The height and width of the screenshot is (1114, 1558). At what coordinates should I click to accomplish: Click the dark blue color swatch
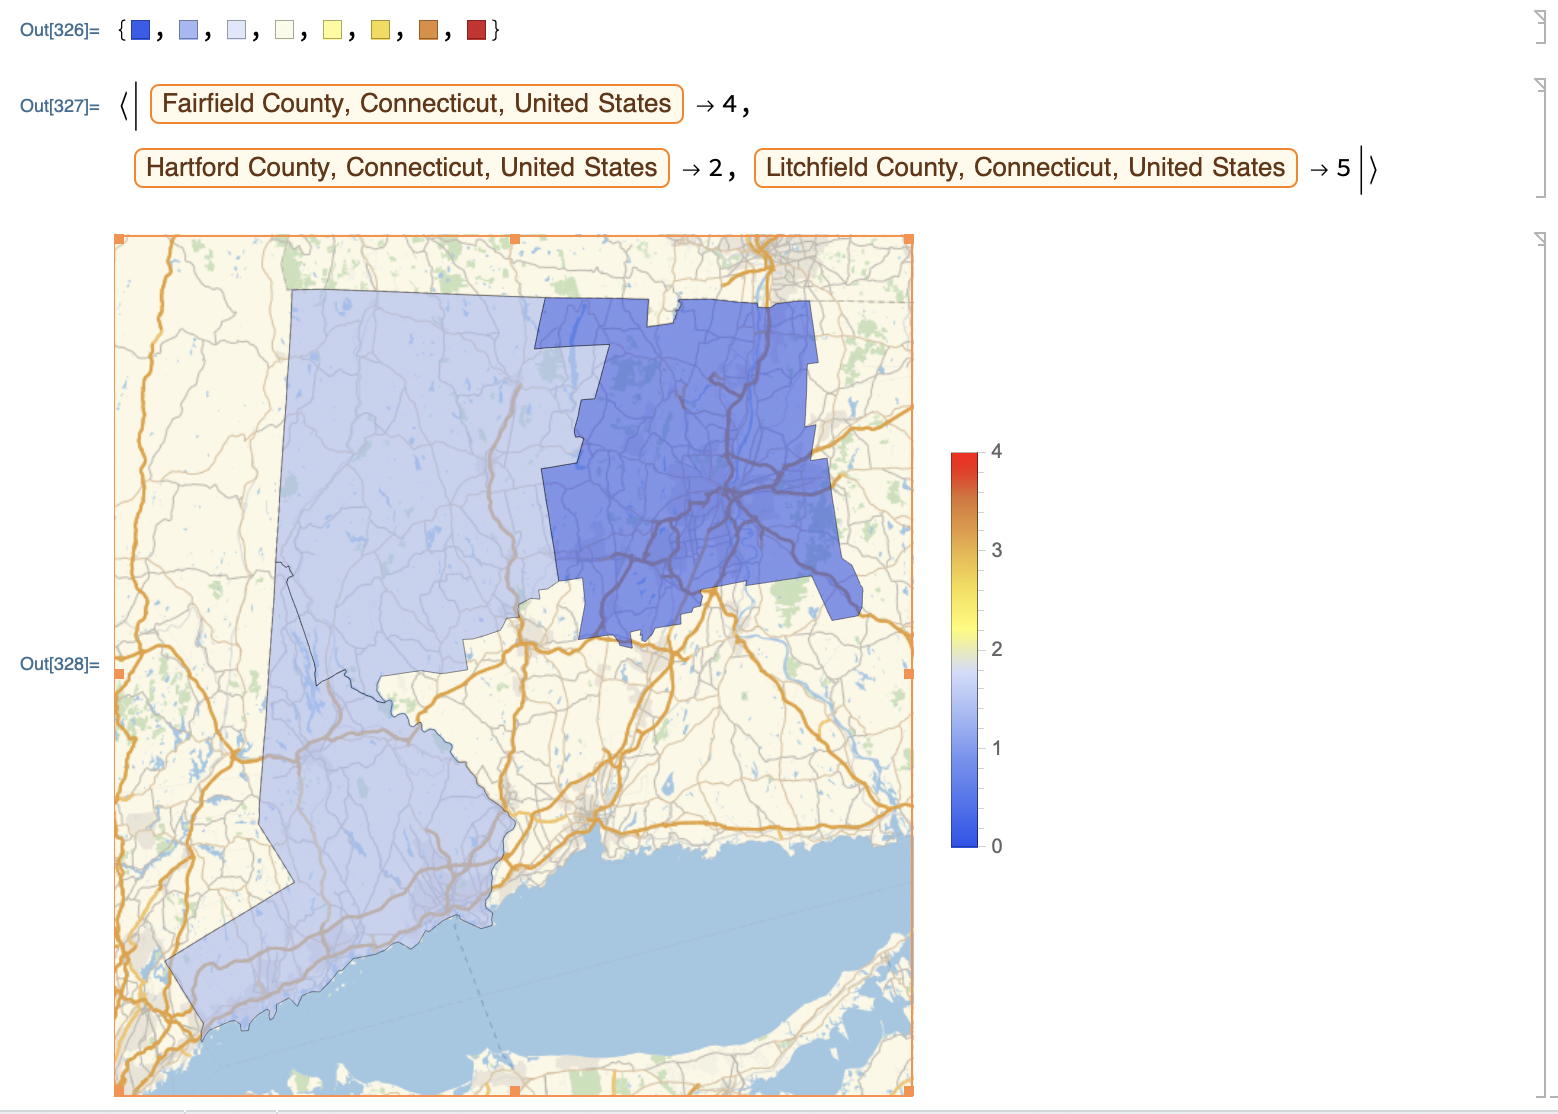point(140,30)
